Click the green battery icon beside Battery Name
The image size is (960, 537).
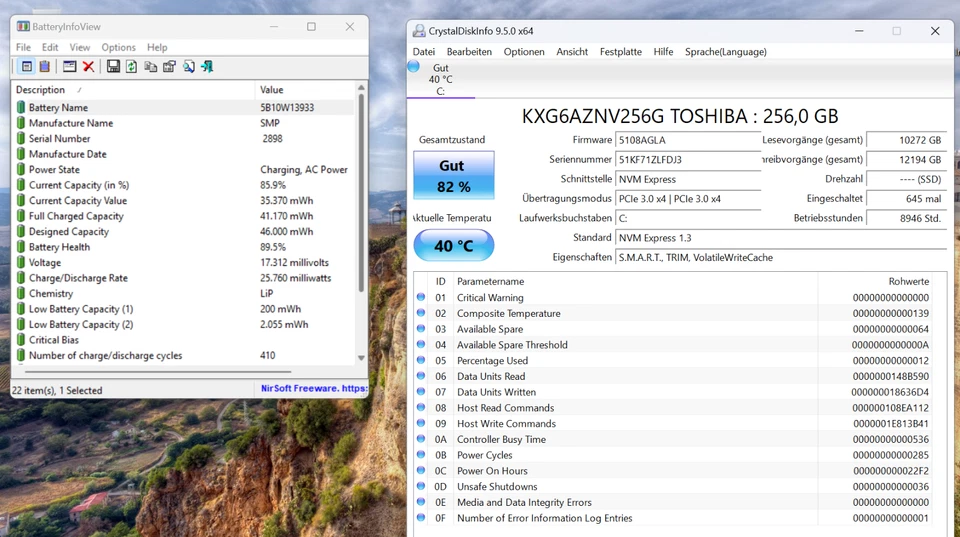21,107
